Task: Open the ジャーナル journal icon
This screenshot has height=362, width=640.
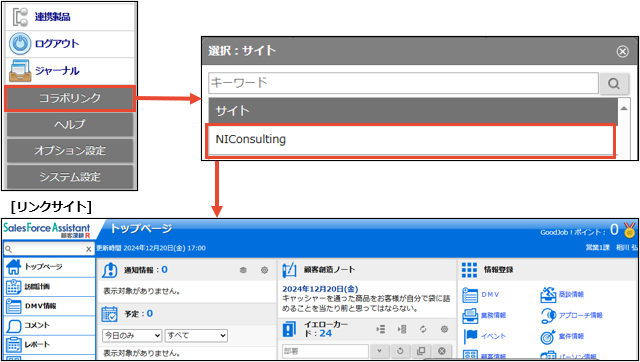Action: click(x=20, y=71)
